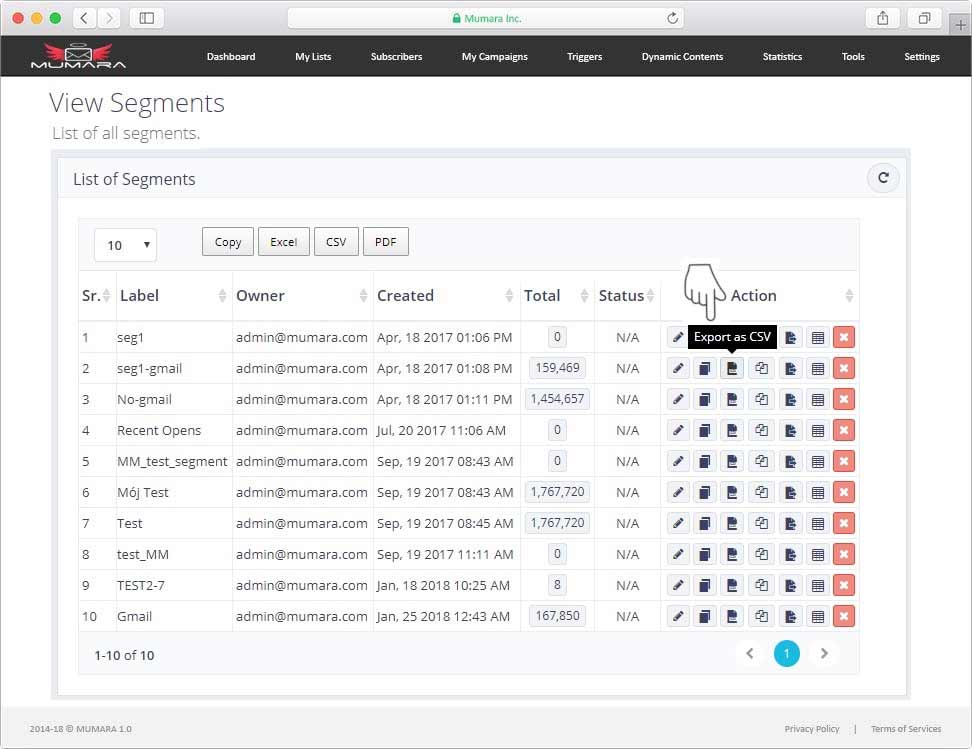The width and height of the screenshot is (972, 749).
Task: Sort the Total column
Action: coord(542,296)
